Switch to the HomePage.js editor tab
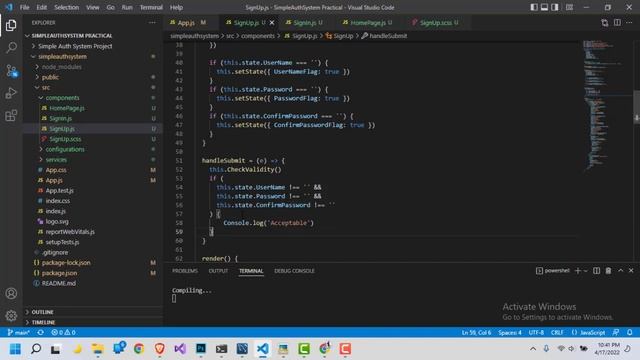This screenshot has height=360, width=640. [367, 23]
